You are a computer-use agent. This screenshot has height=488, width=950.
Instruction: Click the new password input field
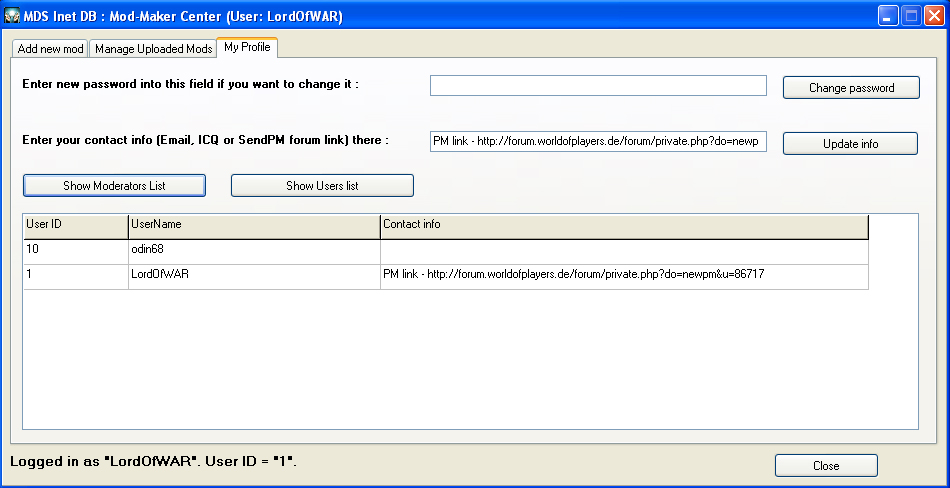click(598, 86)
